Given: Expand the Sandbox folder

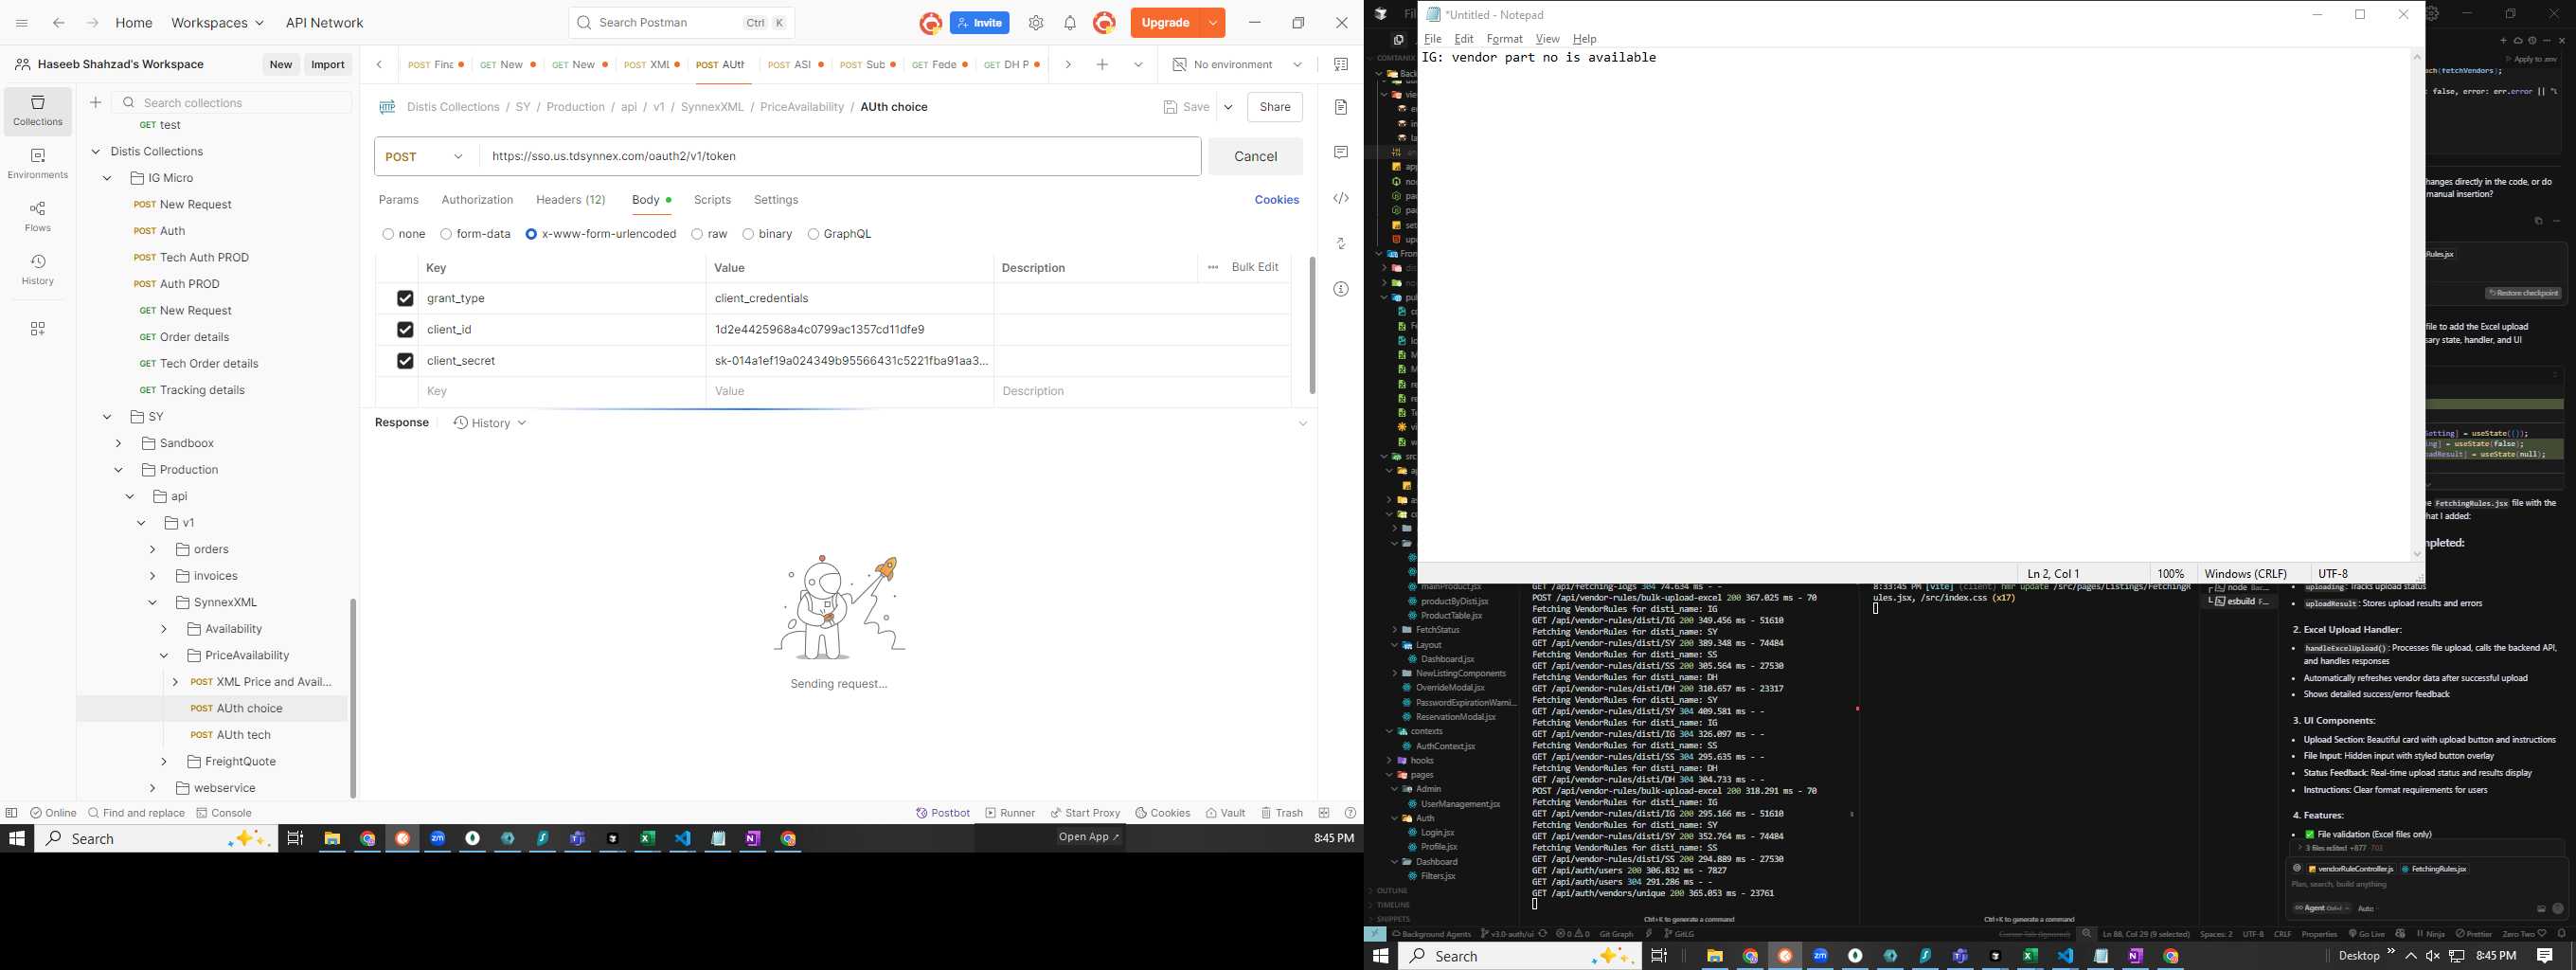Looking at the screenshot, I should (119, 443).
